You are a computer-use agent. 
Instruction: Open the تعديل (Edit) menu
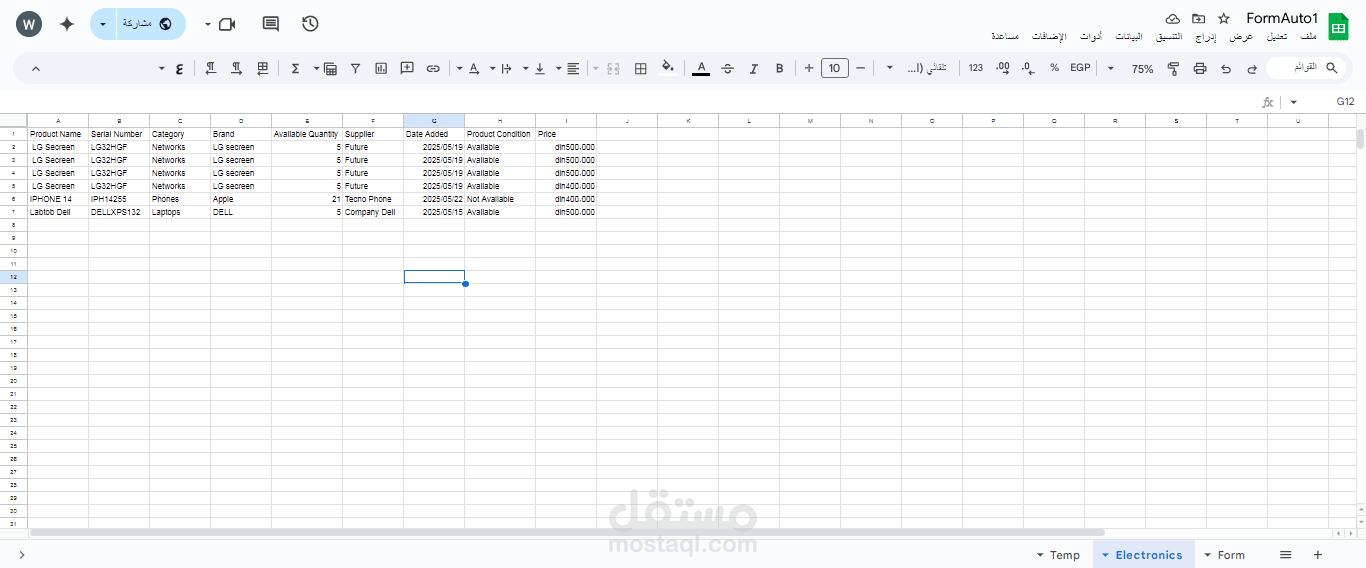(x=1277, y=36)
